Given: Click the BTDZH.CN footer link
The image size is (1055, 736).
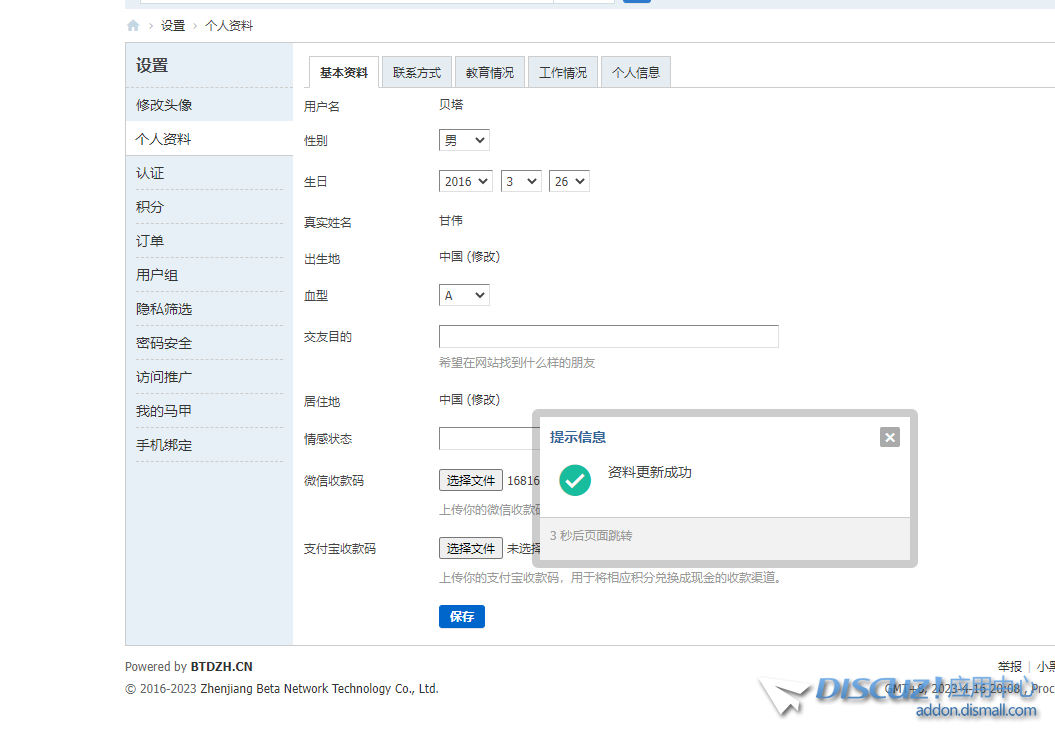Looking at the screenshot, I should pyautogui.click(x=221, y=666).
